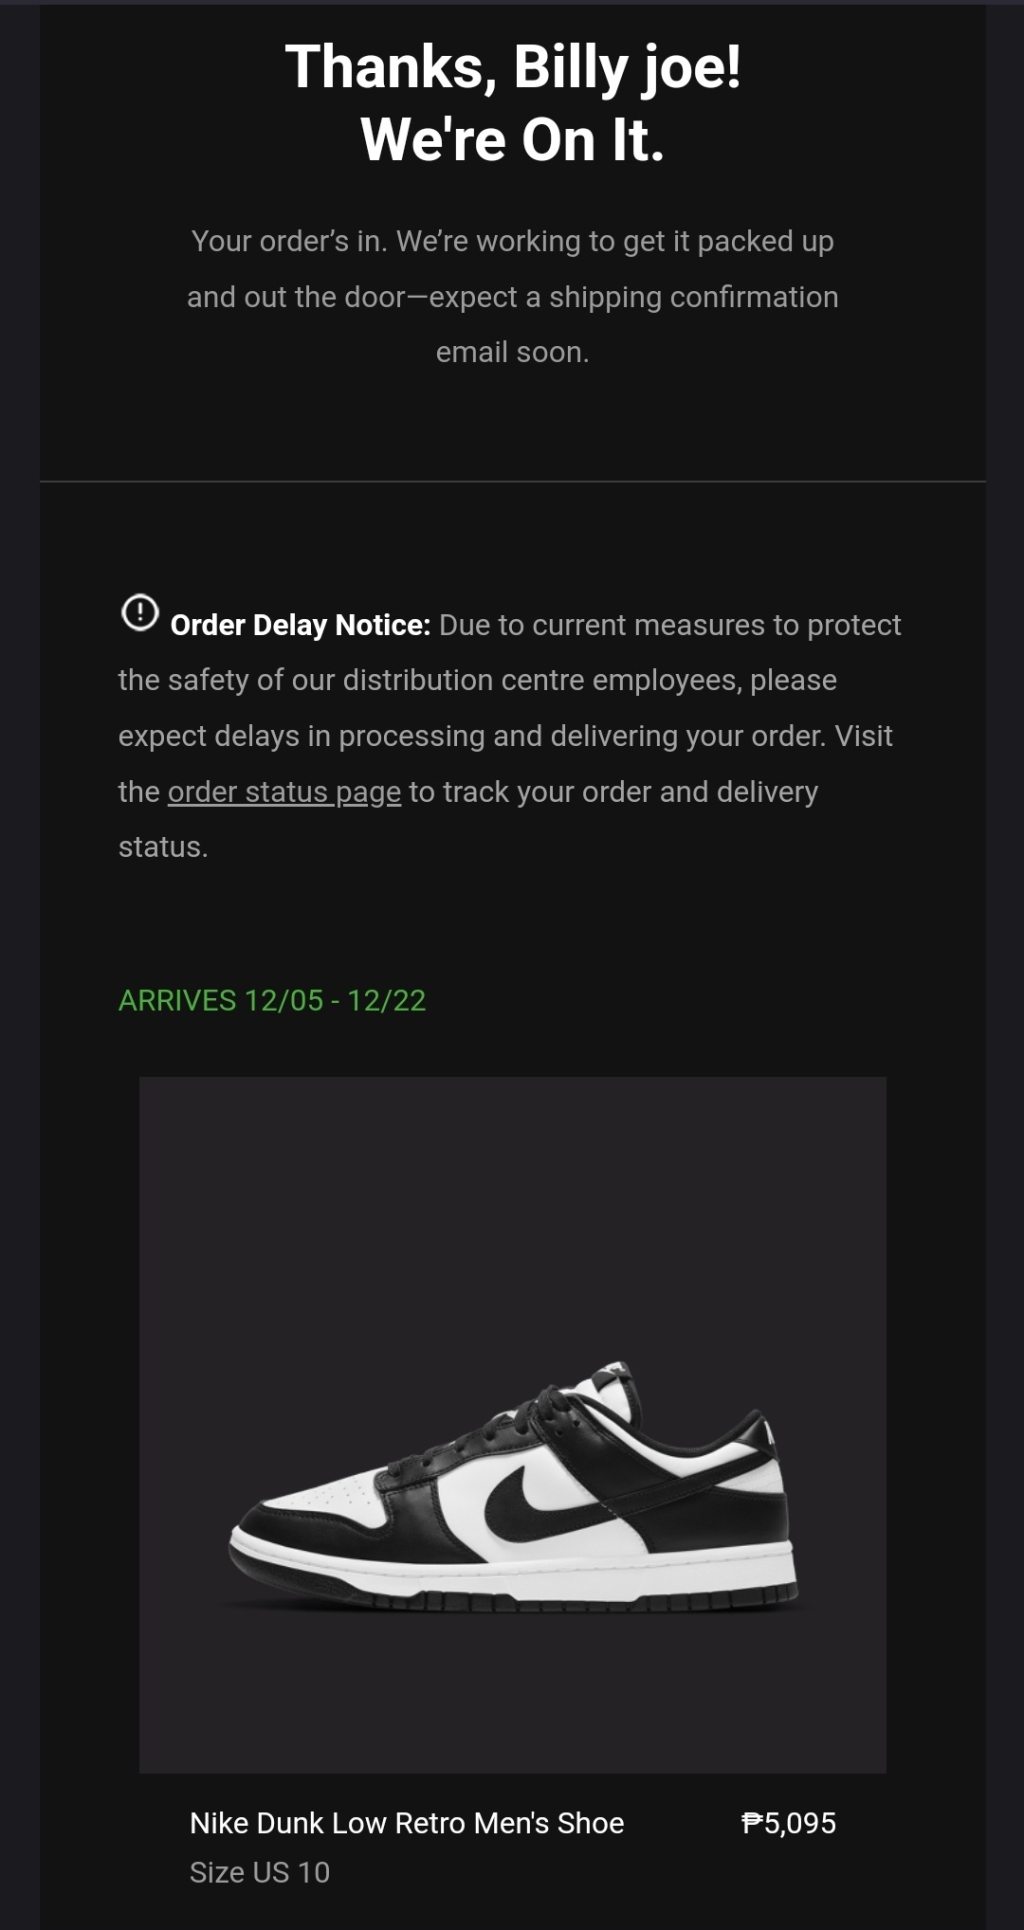1024x1930 pixels.
Task: Click the Size US 10 label
Action: [x=259, y=1872]
